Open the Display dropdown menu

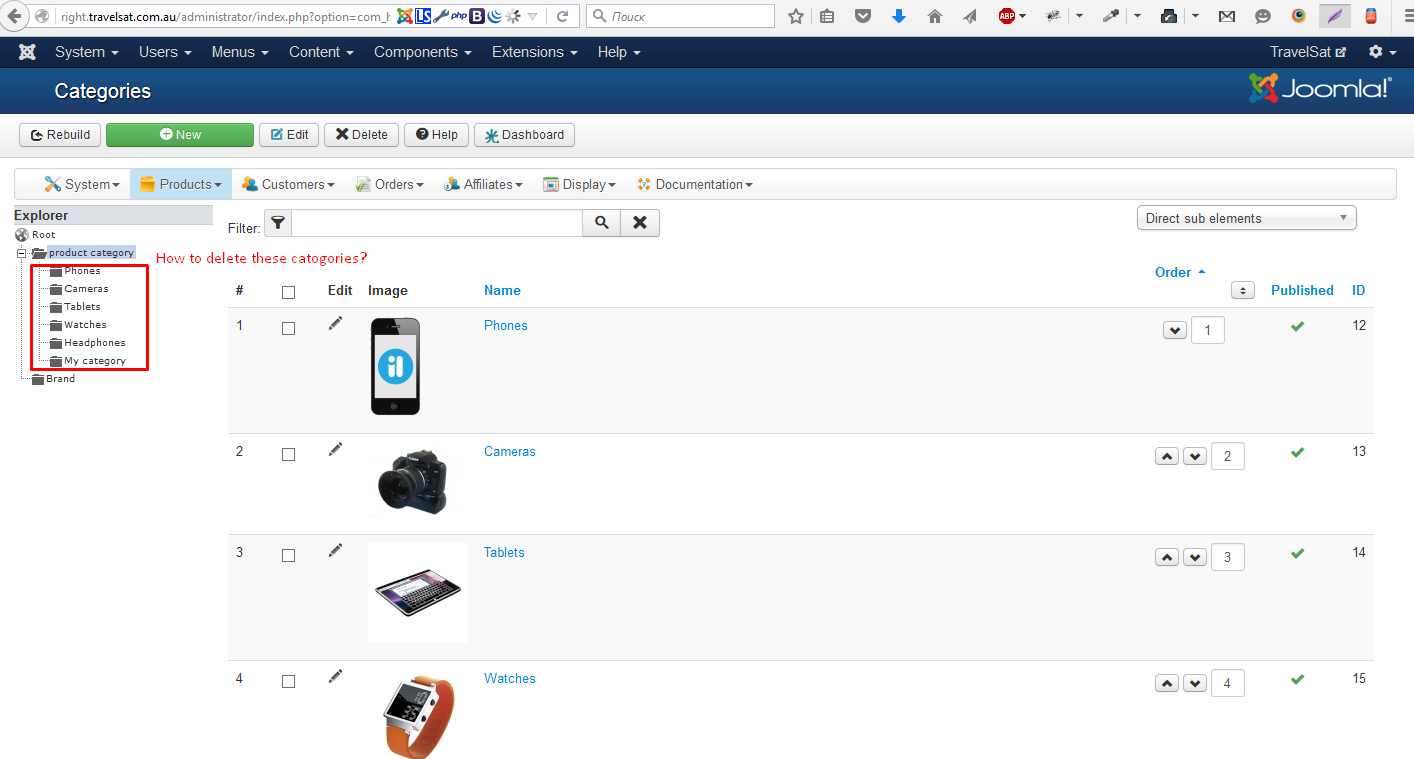580,184
